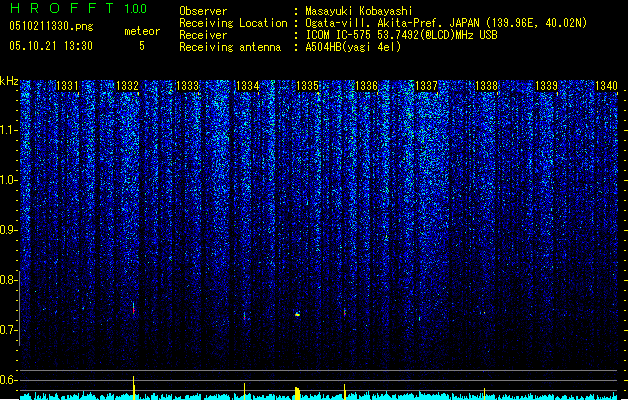629x400 pixels.
Task: Click the red meteor echo near 1332
Action: click(x=134, y=308)
